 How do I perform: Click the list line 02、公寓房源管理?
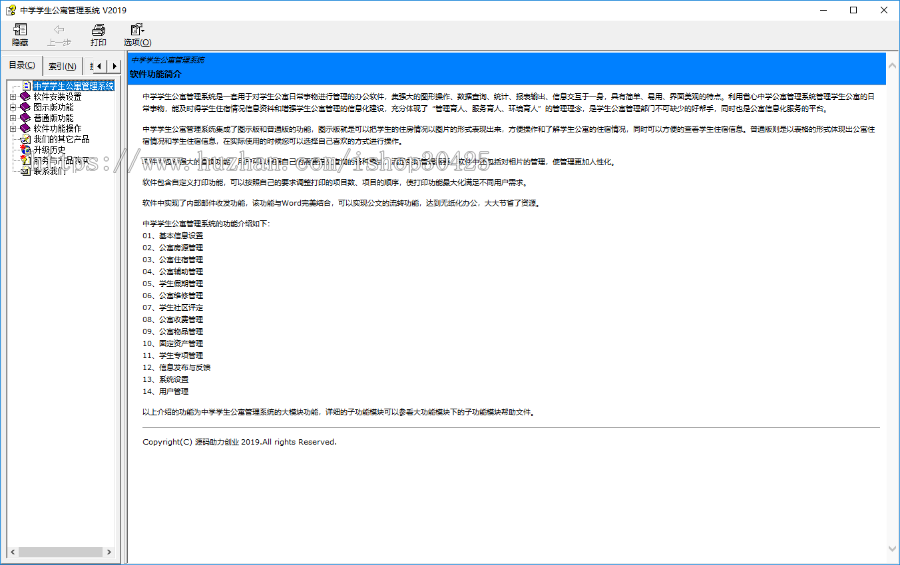pyautogui.click(x=173, y=247)
